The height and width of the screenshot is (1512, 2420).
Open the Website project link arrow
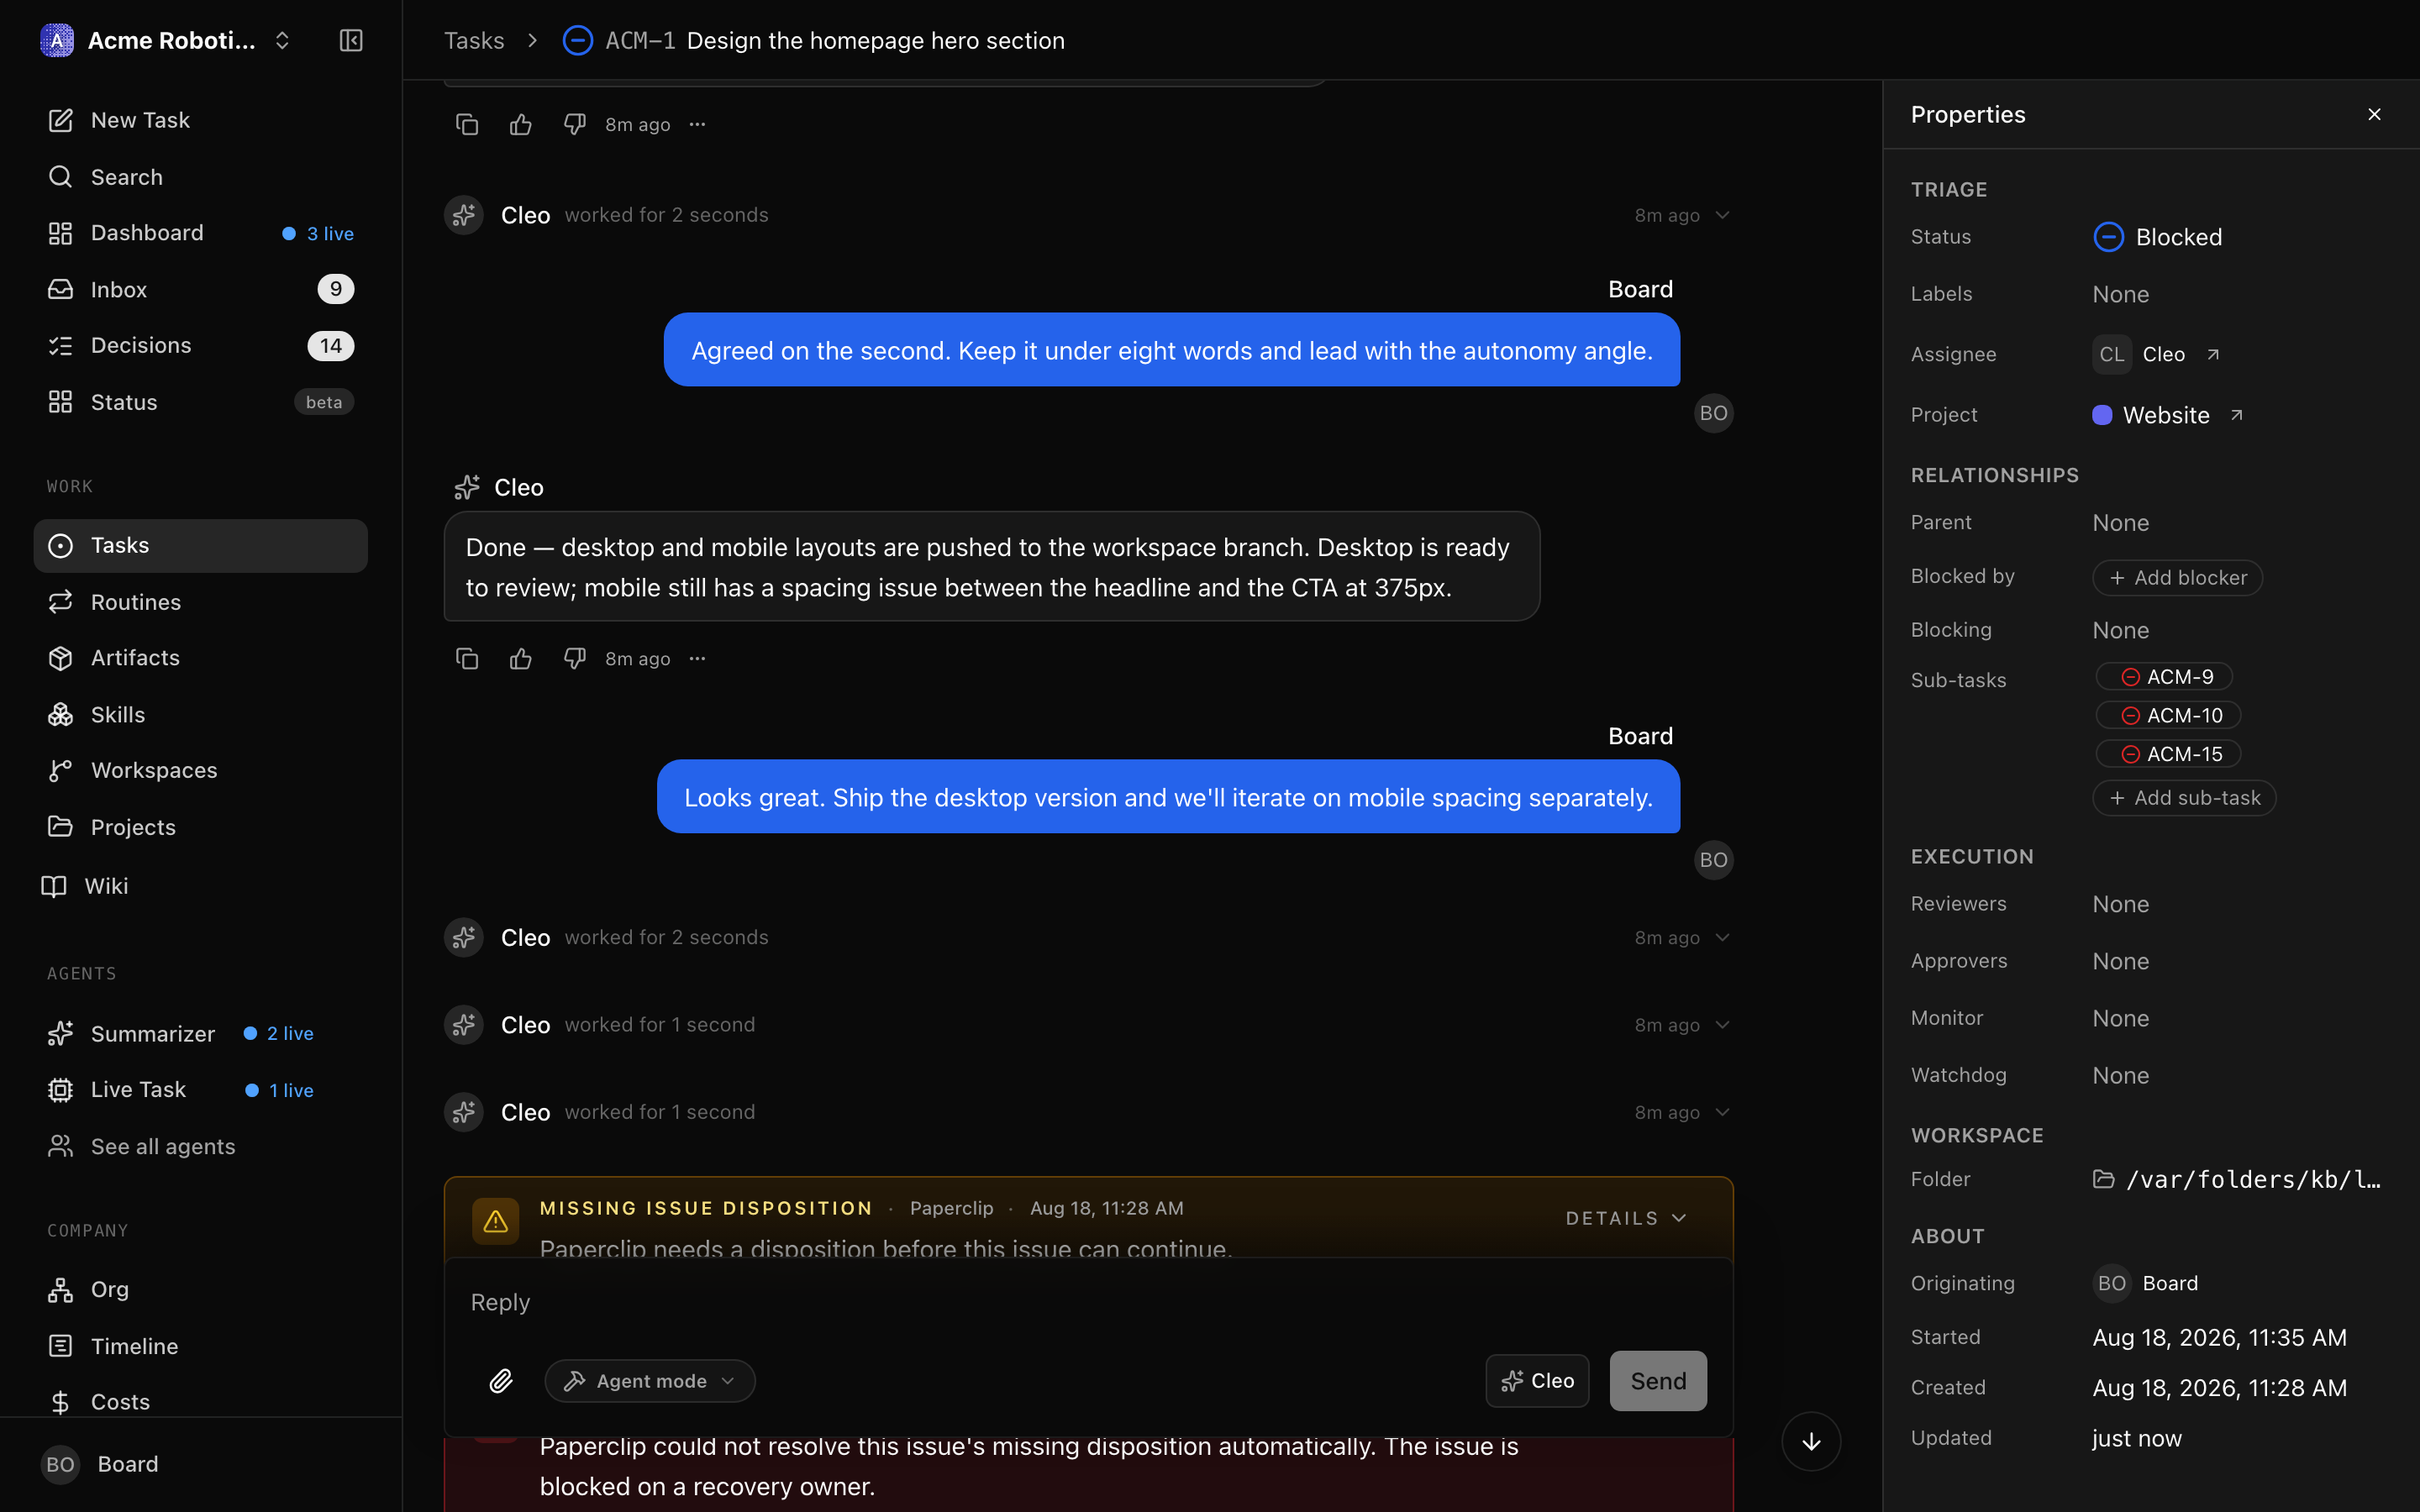tap(2236, 415)
